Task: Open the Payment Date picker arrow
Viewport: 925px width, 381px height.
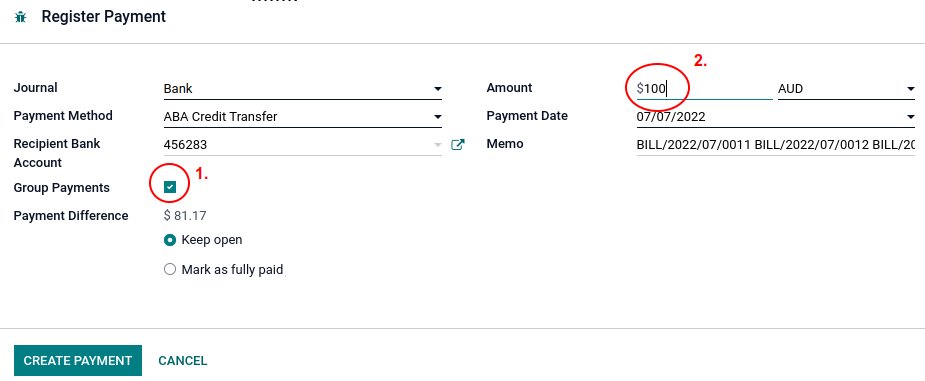Action: pyautogui.click(x=910, y=117)
